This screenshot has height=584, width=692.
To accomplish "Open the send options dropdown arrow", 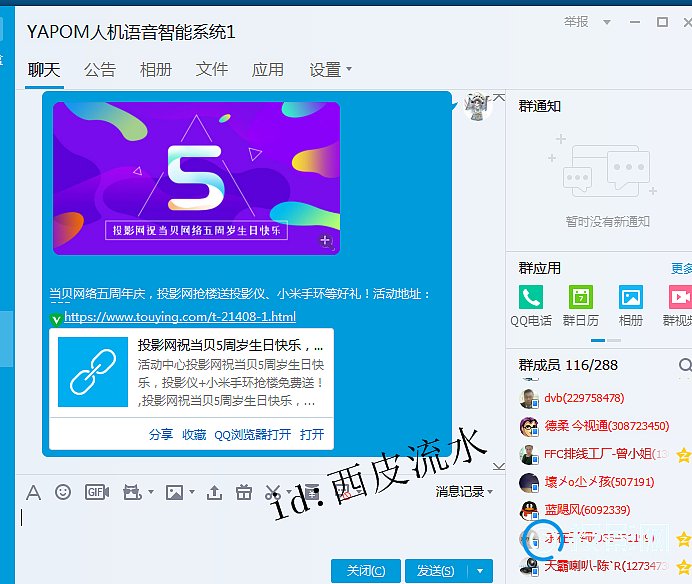I will pyautogui.click(x=480, y=571).
